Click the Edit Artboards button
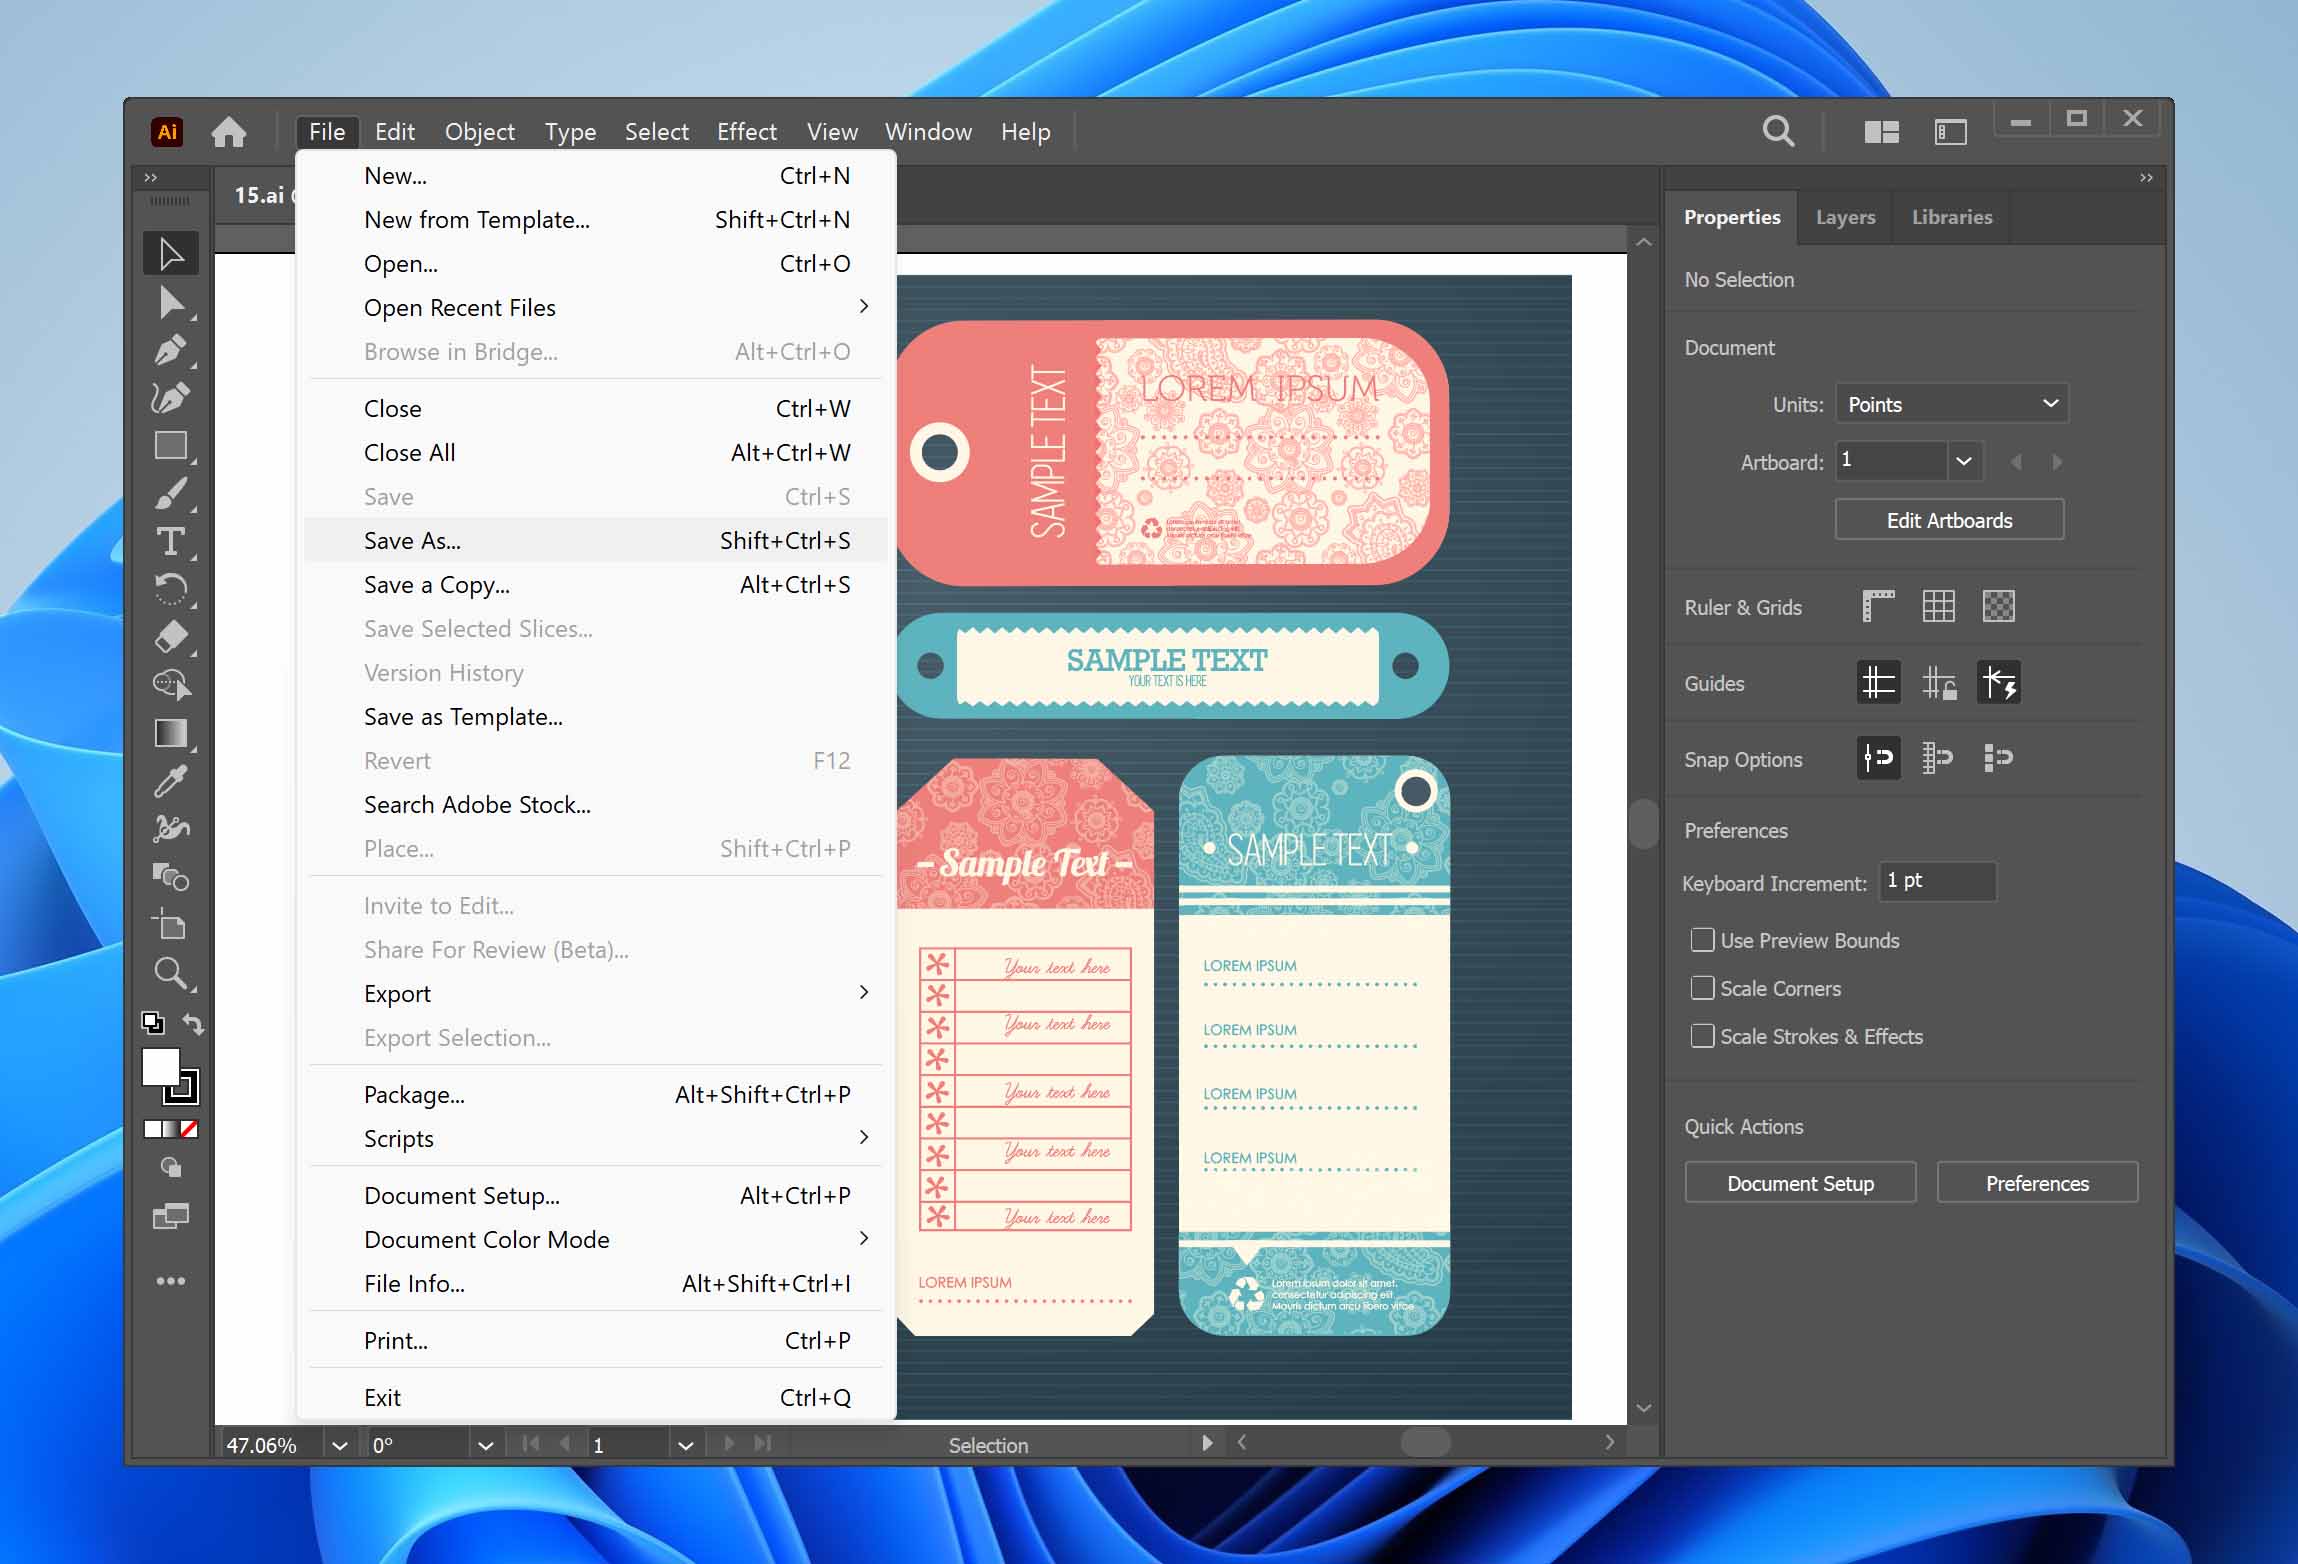The image size is (2298, 1564). click(1948, 520)
